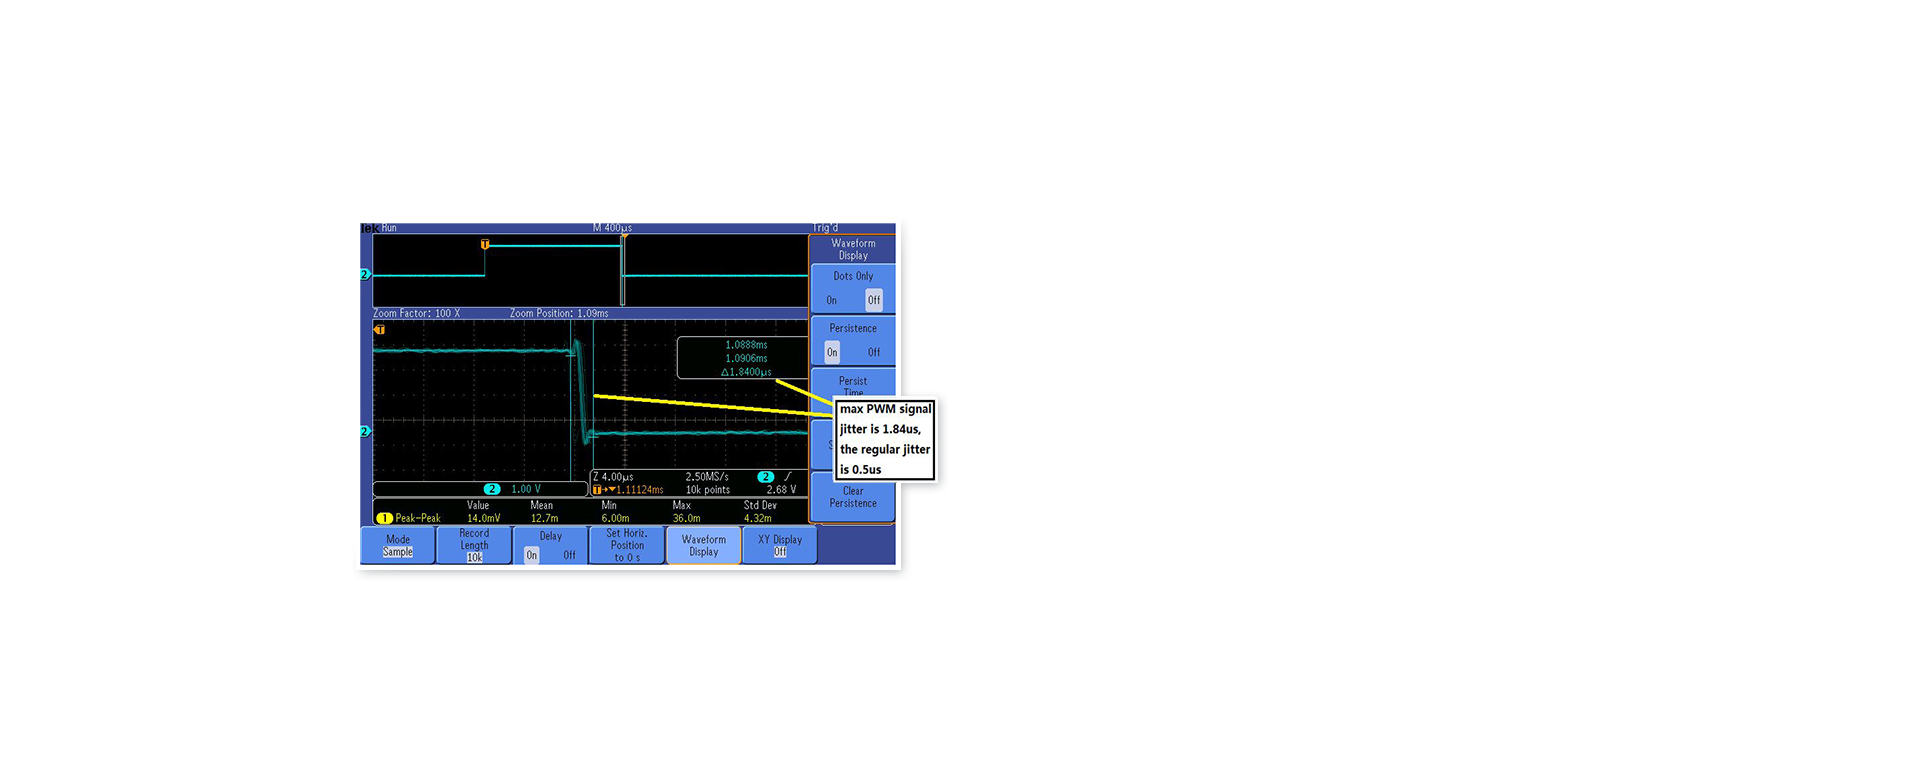Turn Dots Only to On
Screen dimensions: 1920x780
[831, 300]
